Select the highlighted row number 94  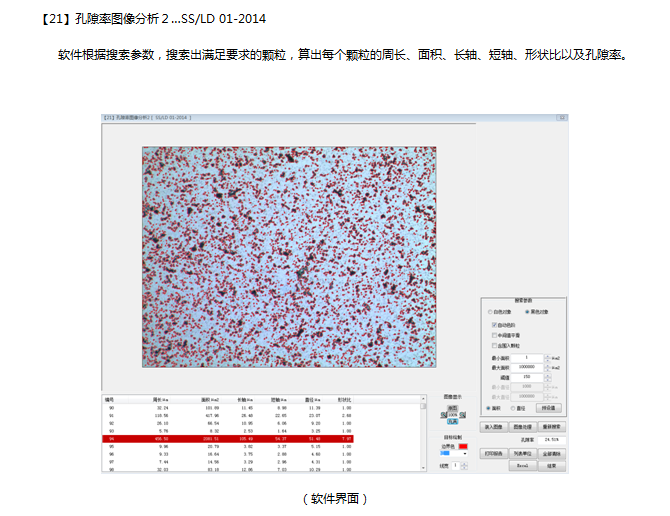[x=112, y=437]
